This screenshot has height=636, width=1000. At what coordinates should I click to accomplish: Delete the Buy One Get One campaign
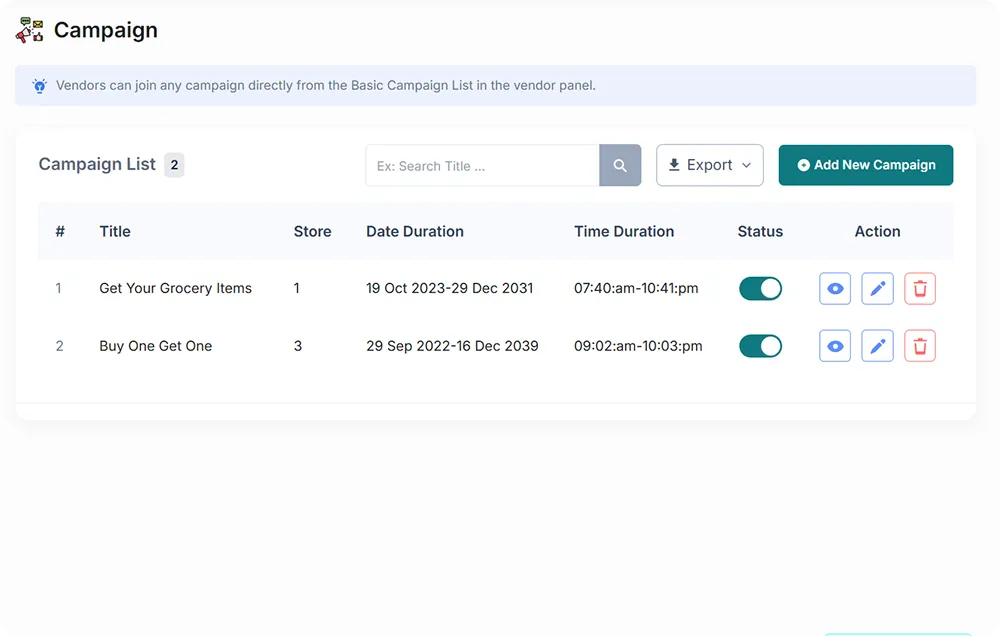coord(920,346)
